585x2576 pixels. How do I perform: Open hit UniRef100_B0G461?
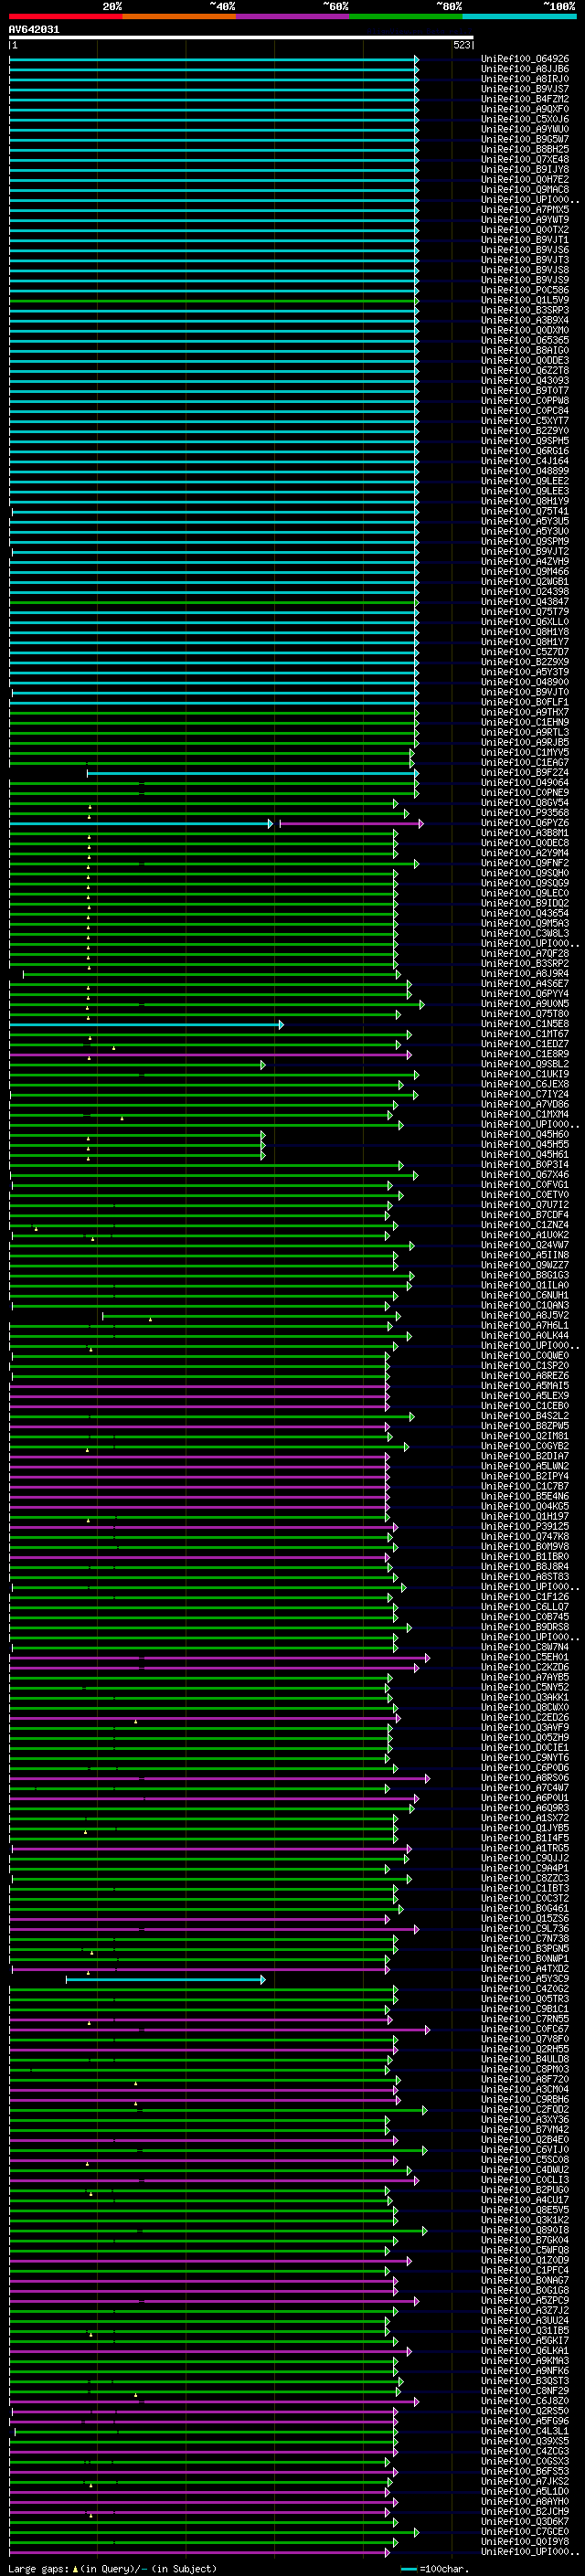coord(525,1908)
